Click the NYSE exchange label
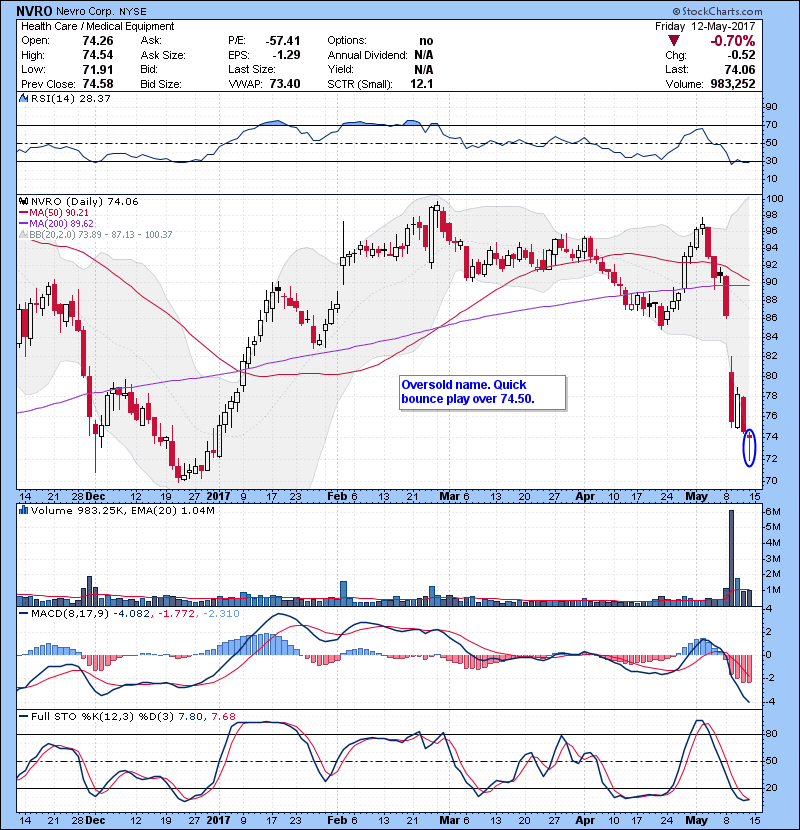This screenshot has width=800, height=830. tap(133, 11)
